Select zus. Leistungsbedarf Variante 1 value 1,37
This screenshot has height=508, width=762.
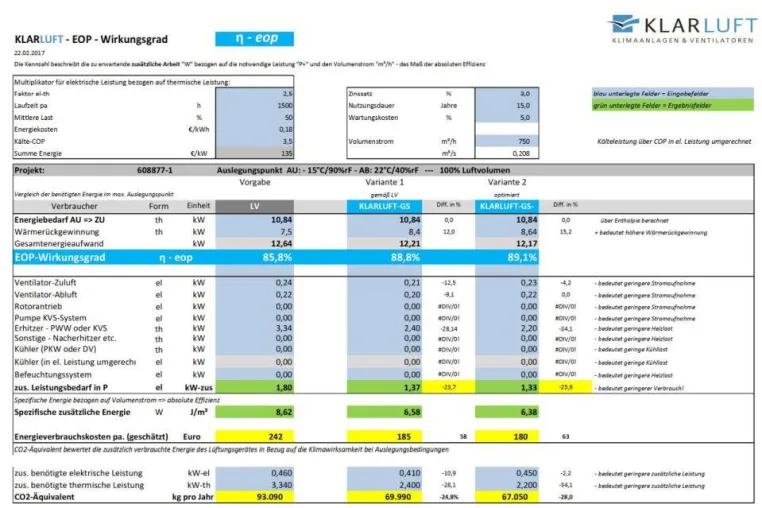coord(384,387)
